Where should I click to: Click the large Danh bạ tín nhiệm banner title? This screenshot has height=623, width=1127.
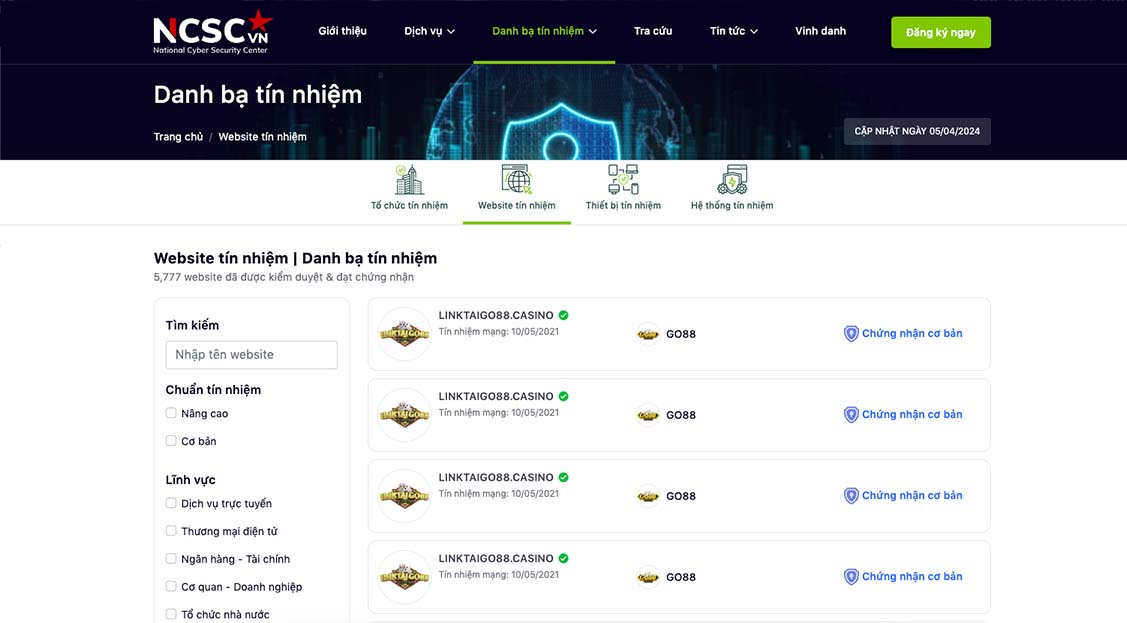[258, 95]
